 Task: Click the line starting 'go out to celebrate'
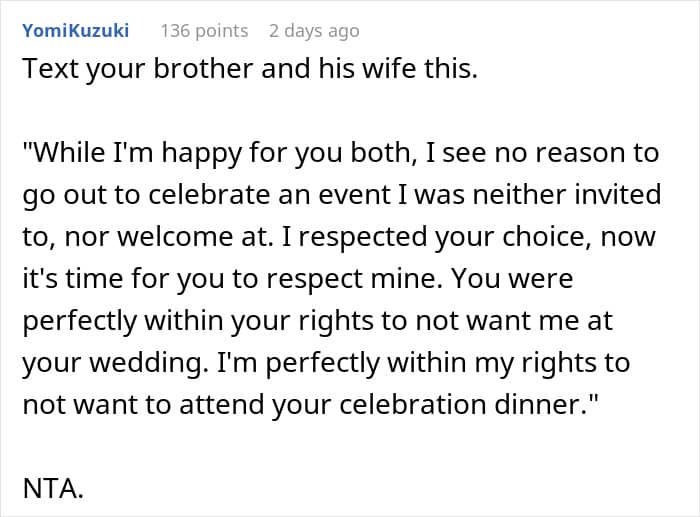[x=342, y=195]
